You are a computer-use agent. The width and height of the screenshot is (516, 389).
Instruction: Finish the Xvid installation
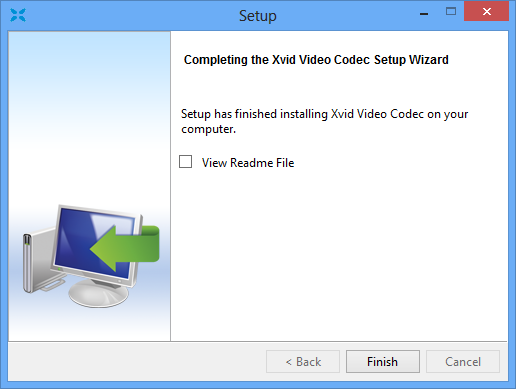click(x=383, y=361)
